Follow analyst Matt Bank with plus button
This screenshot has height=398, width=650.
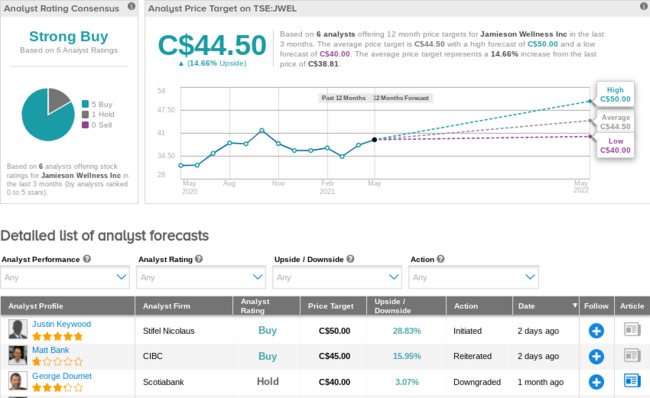point(596,356)
